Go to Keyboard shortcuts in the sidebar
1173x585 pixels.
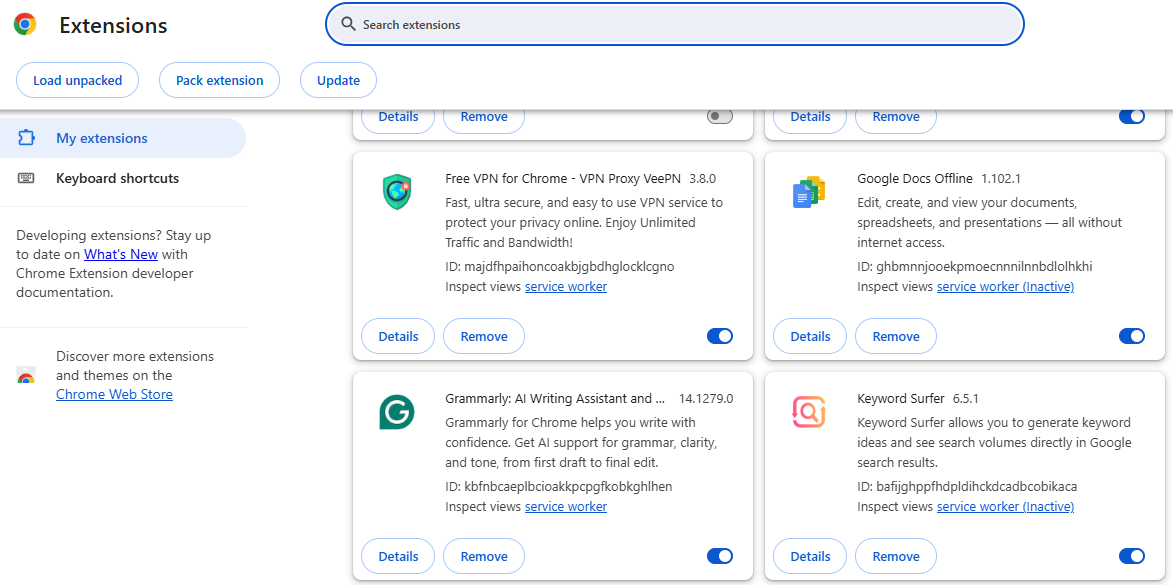(117, 178)
